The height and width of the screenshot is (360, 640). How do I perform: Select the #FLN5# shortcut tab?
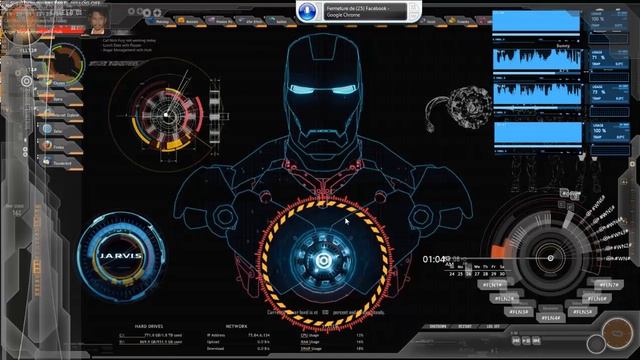coord(582,312)
